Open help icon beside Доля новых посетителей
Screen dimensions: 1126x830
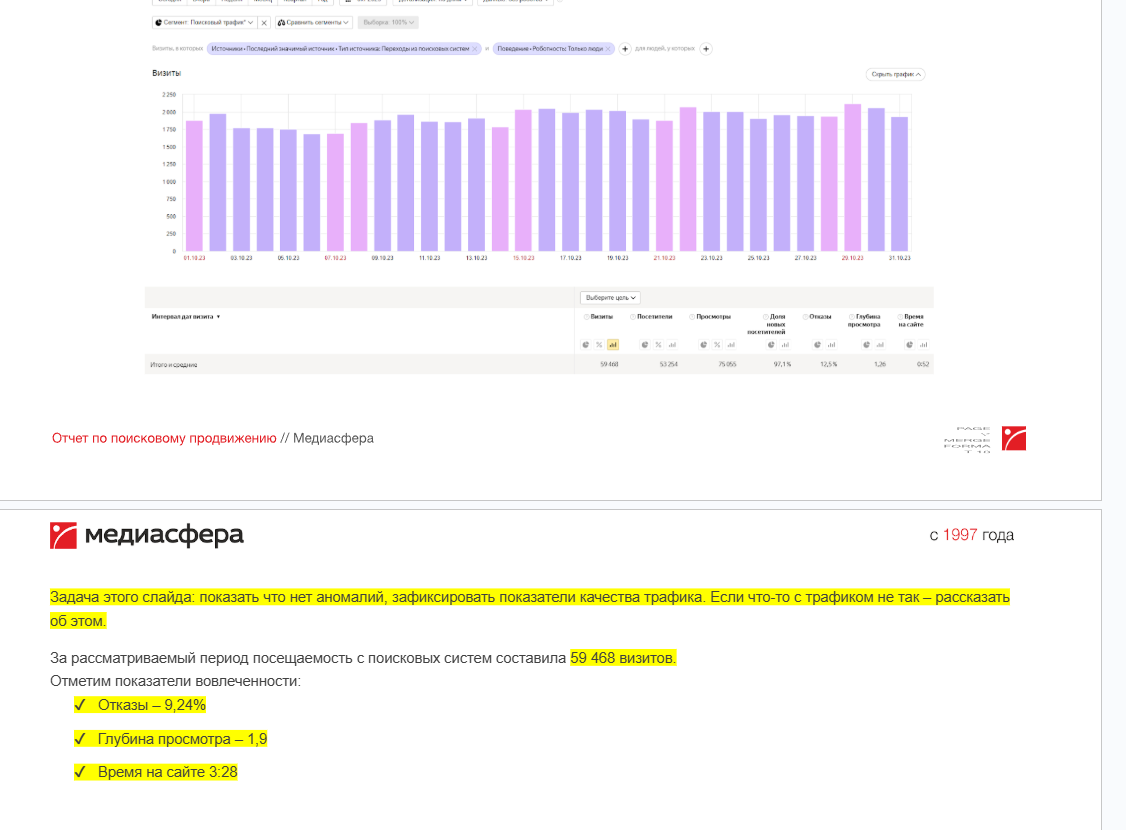tap(766, 317)
